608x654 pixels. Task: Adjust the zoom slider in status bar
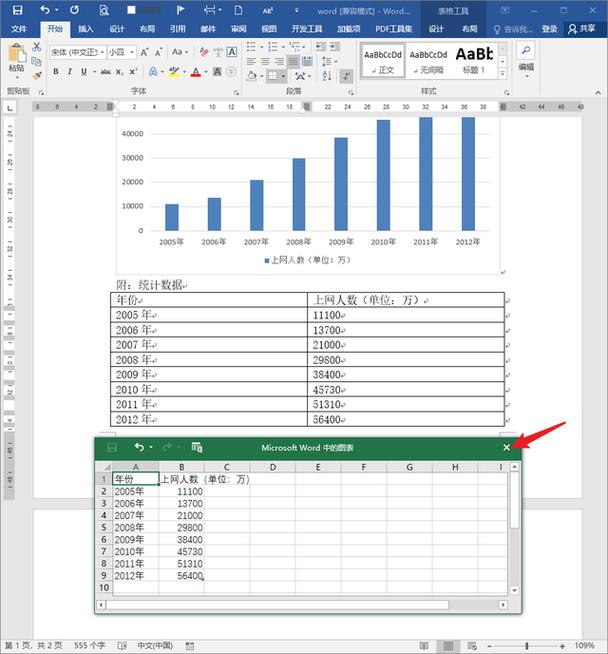pos(527,646)
